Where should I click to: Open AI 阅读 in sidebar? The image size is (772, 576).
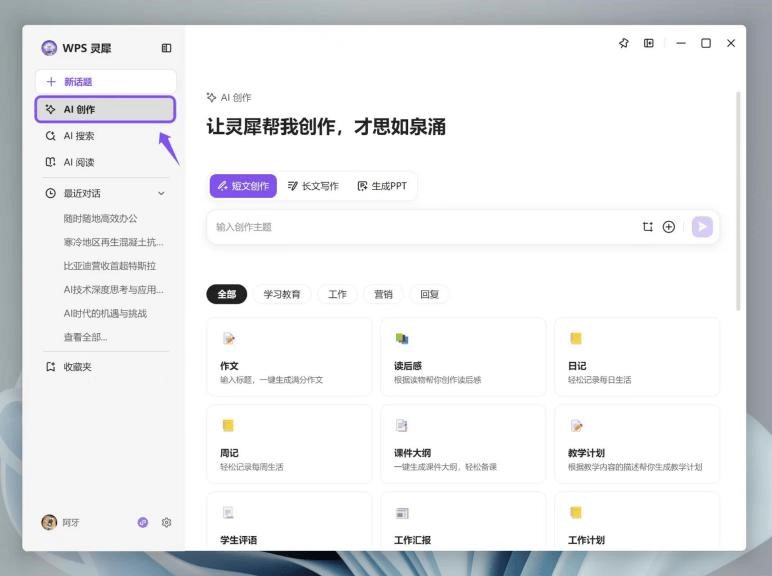[x=105, y=162]
